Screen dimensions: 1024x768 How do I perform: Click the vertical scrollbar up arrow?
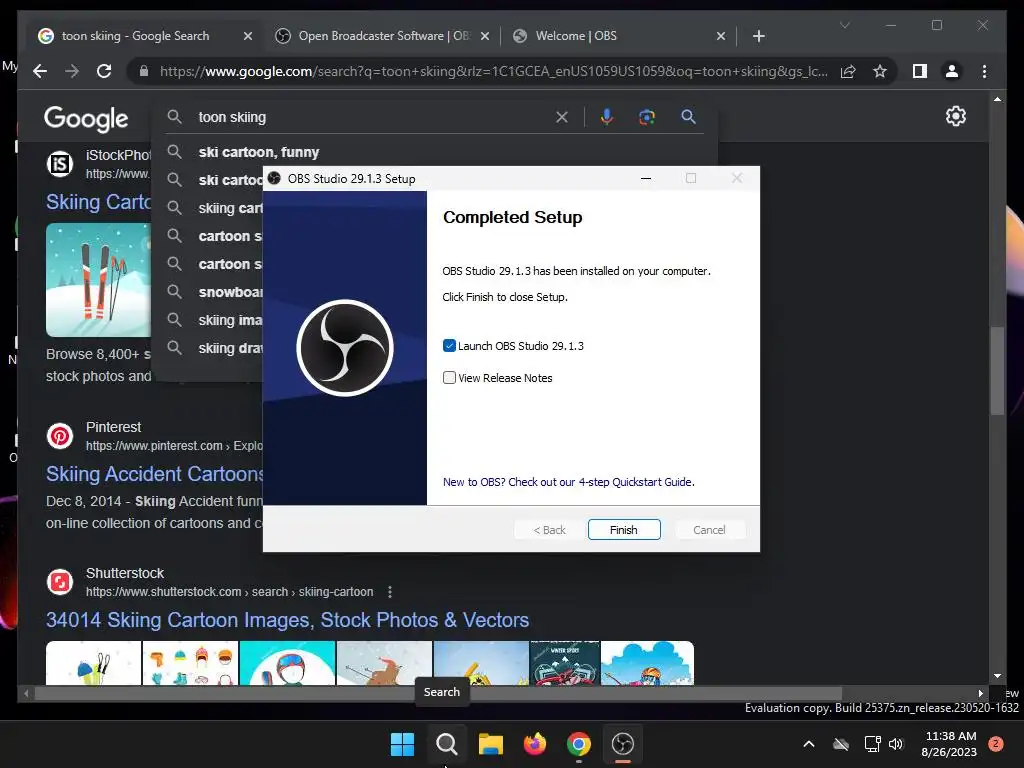pos(997,99)
